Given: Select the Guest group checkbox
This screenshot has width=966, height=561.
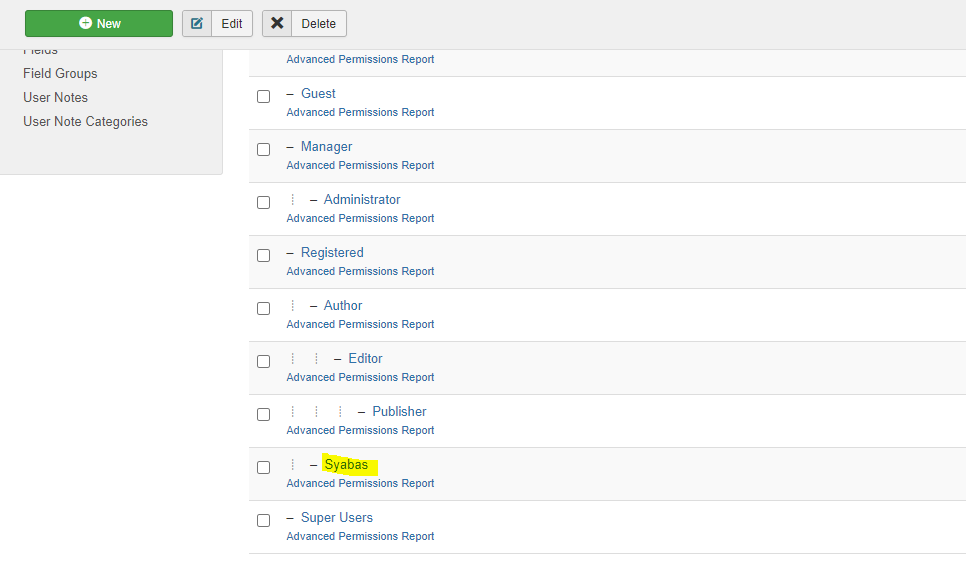Looking at the screenshot, I should coord(264,97).
